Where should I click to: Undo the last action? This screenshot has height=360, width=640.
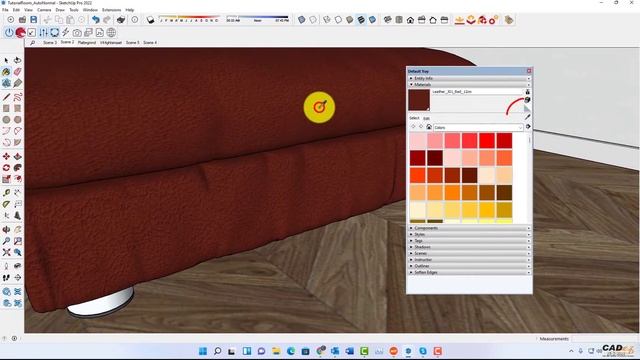(x=96, y=20)
